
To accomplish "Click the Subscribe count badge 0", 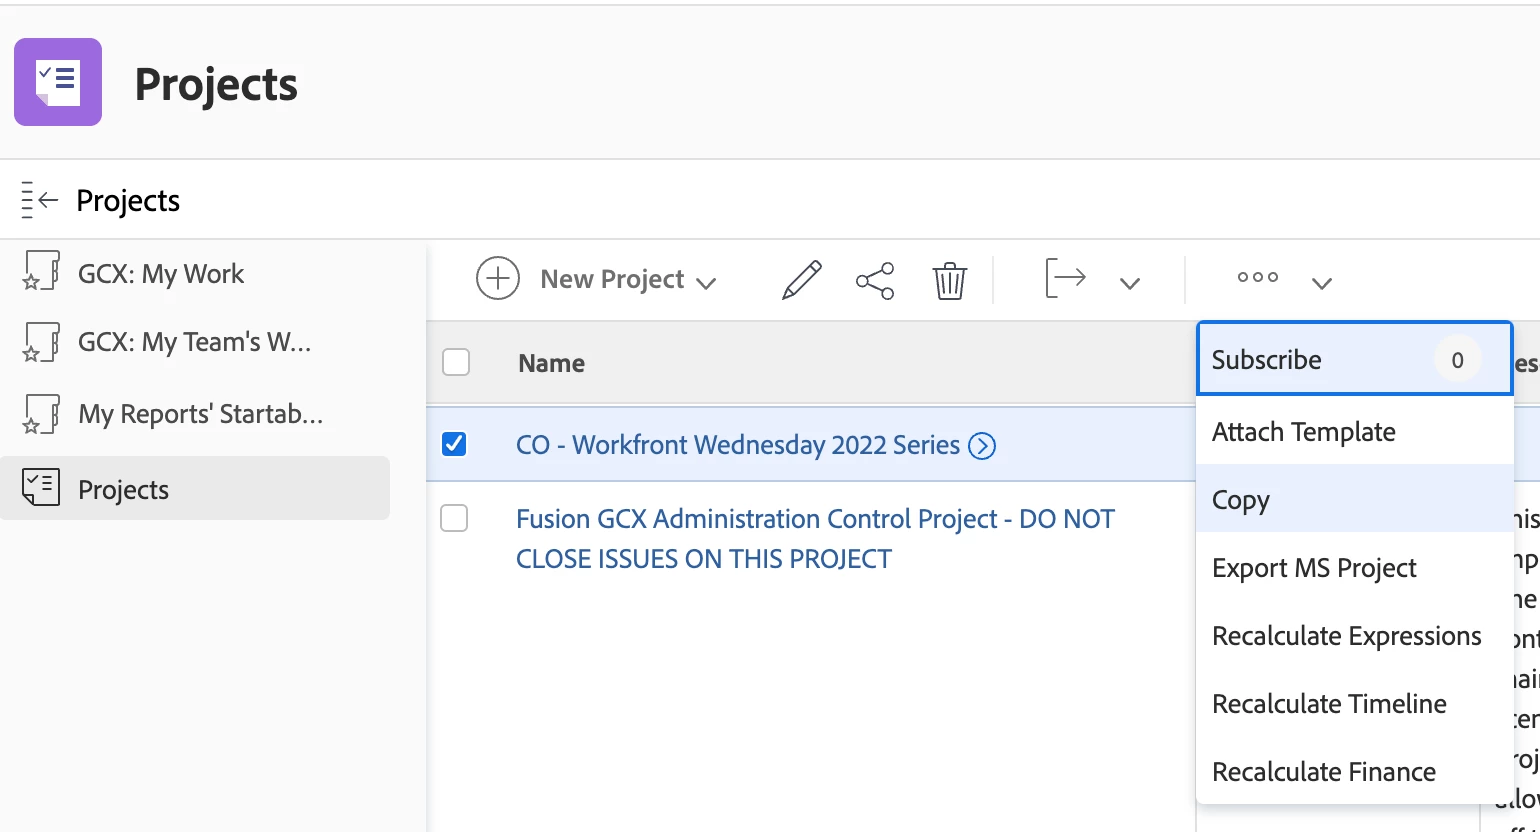I will [1457, 360].
